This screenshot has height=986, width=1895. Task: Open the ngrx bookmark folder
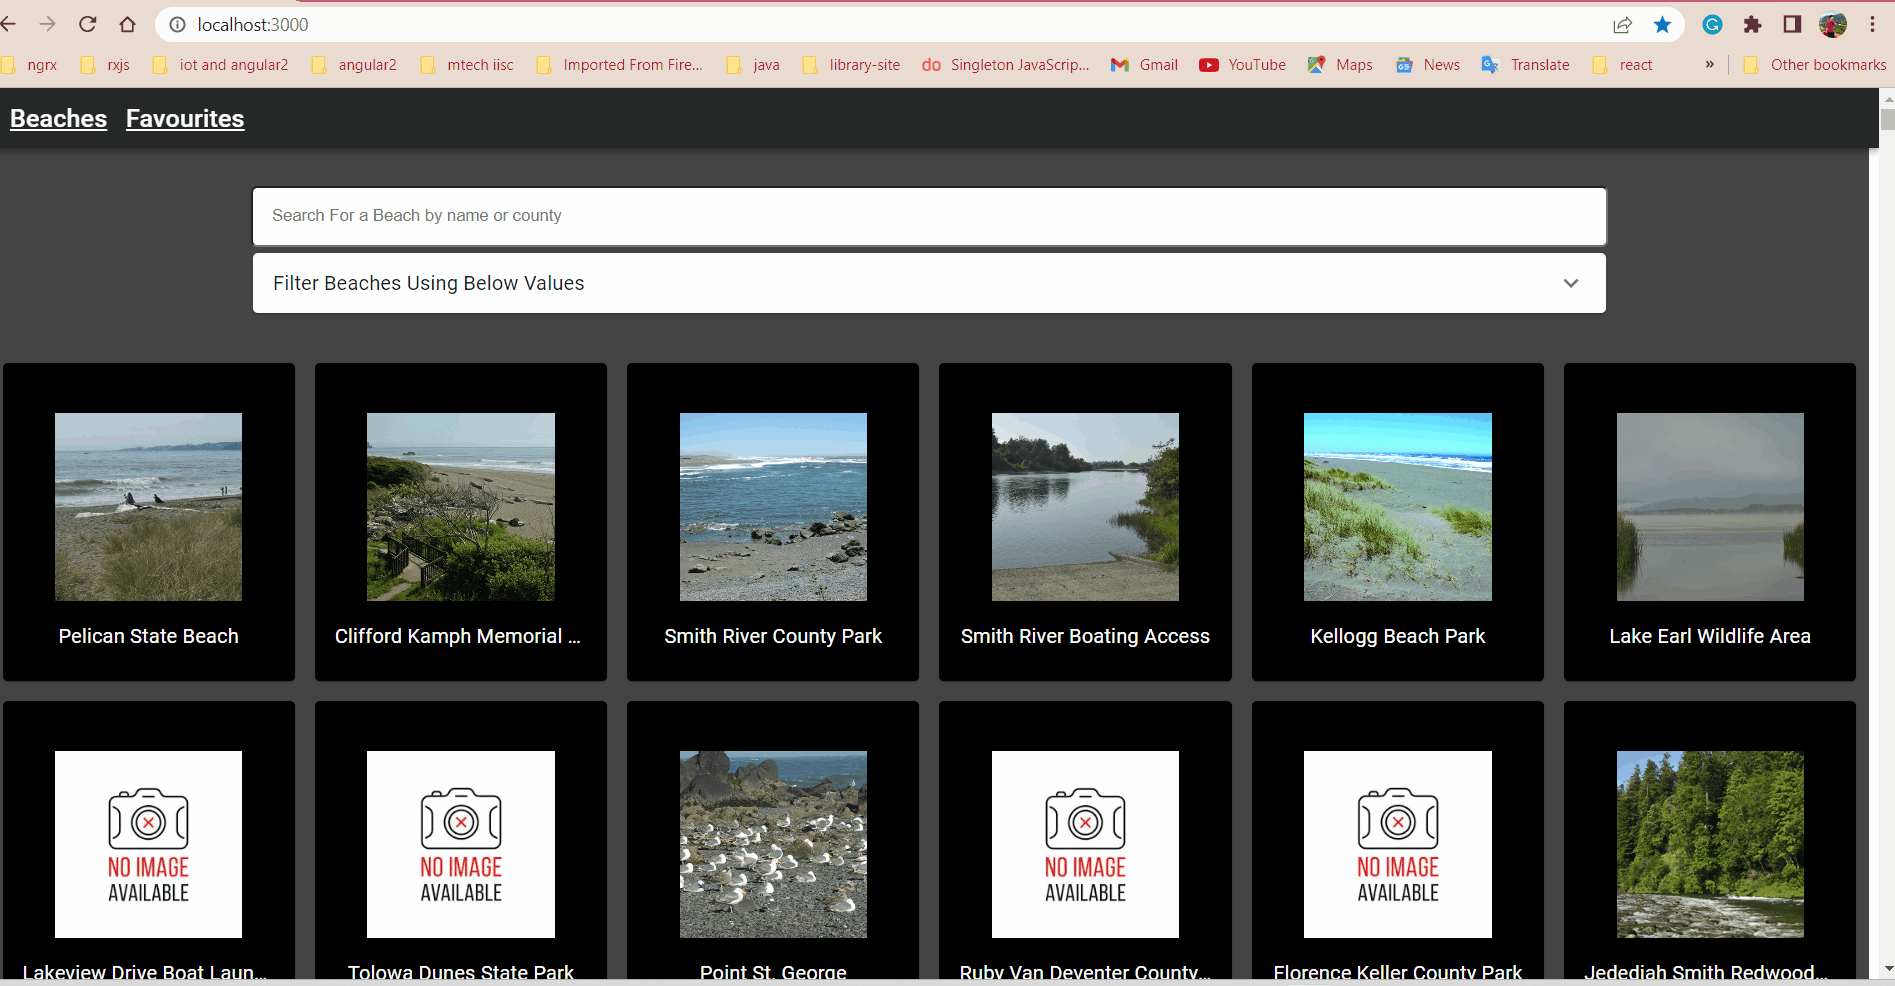(x=29, y=65)
